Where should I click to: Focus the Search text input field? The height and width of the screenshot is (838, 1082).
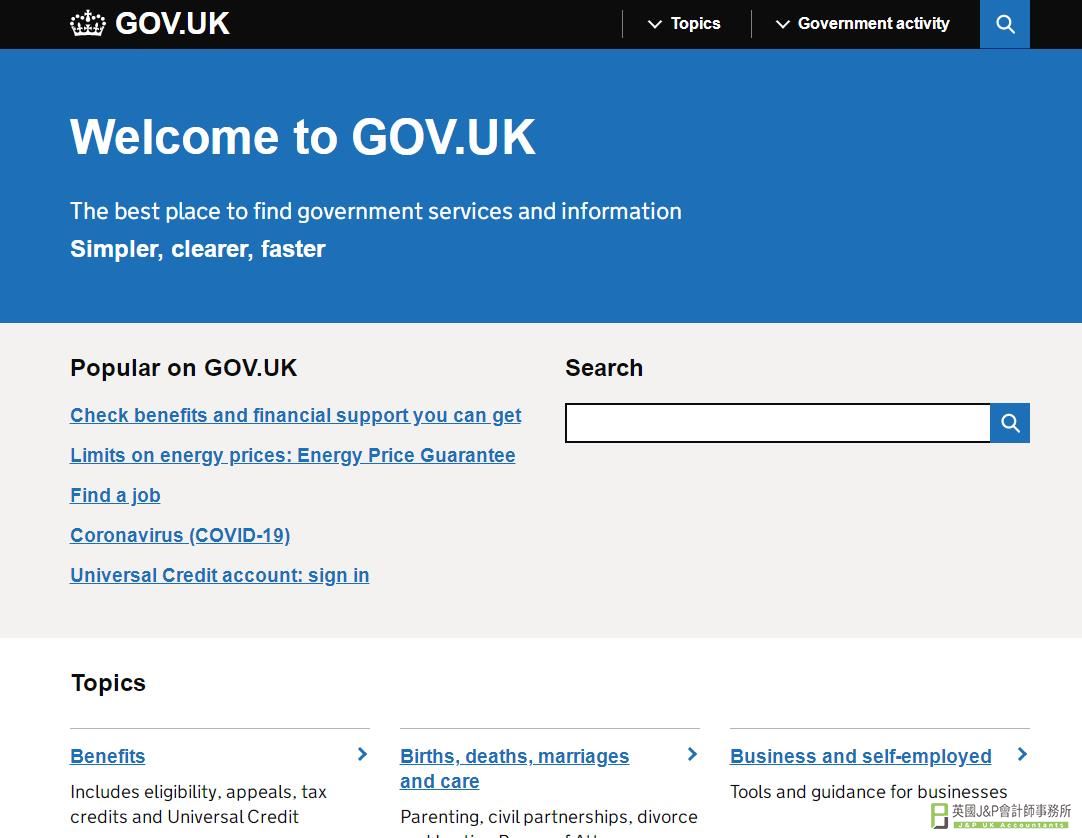[x=778, y=423]
